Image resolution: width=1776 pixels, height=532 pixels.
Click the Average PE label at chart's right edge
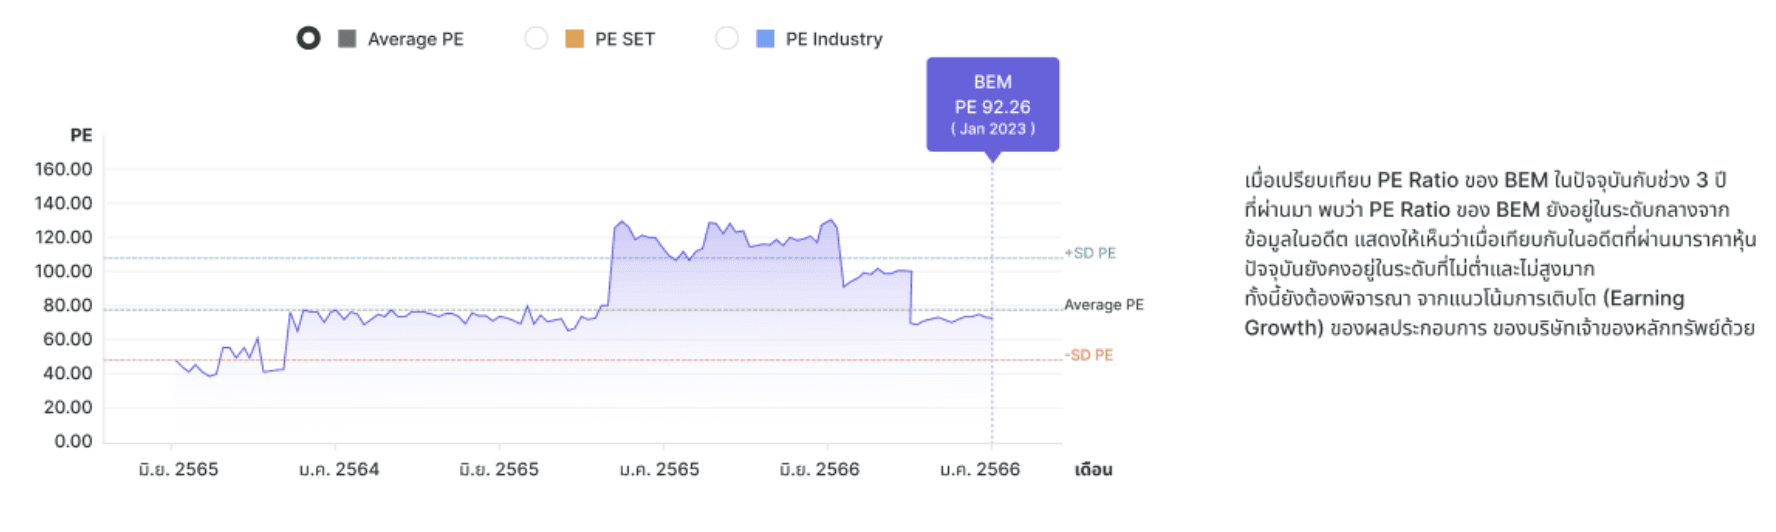point(1103,305)
